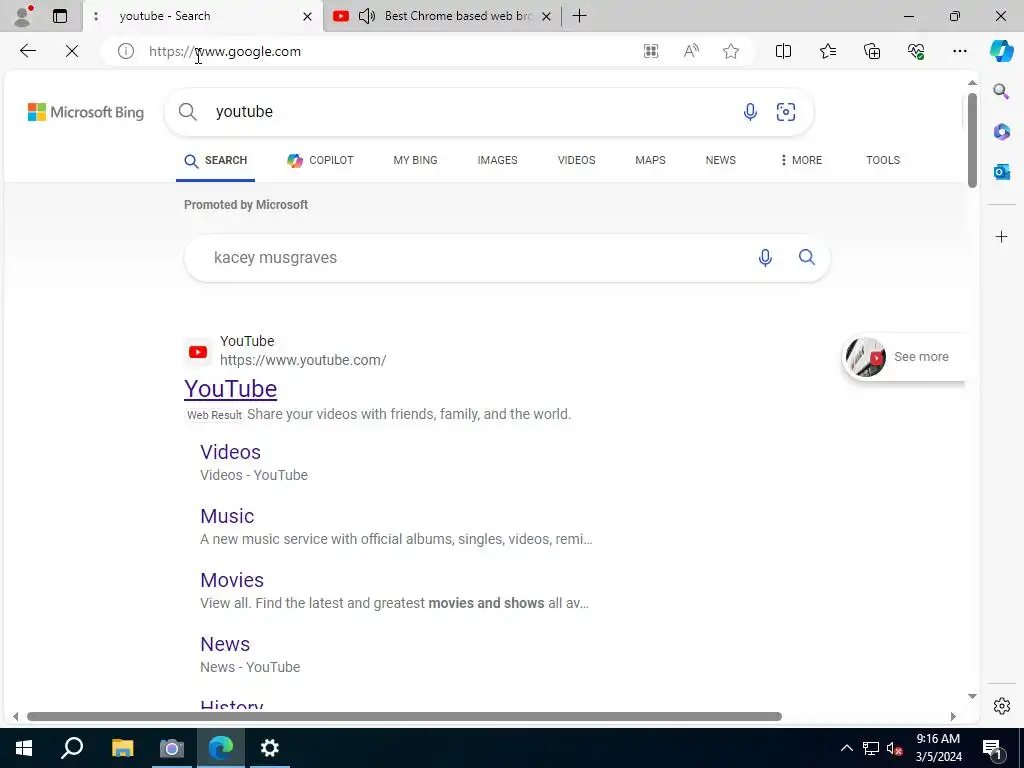Add a sidebar app with plus icon
Viewport: 1024px width, 768px height.
coord(1001,236)
